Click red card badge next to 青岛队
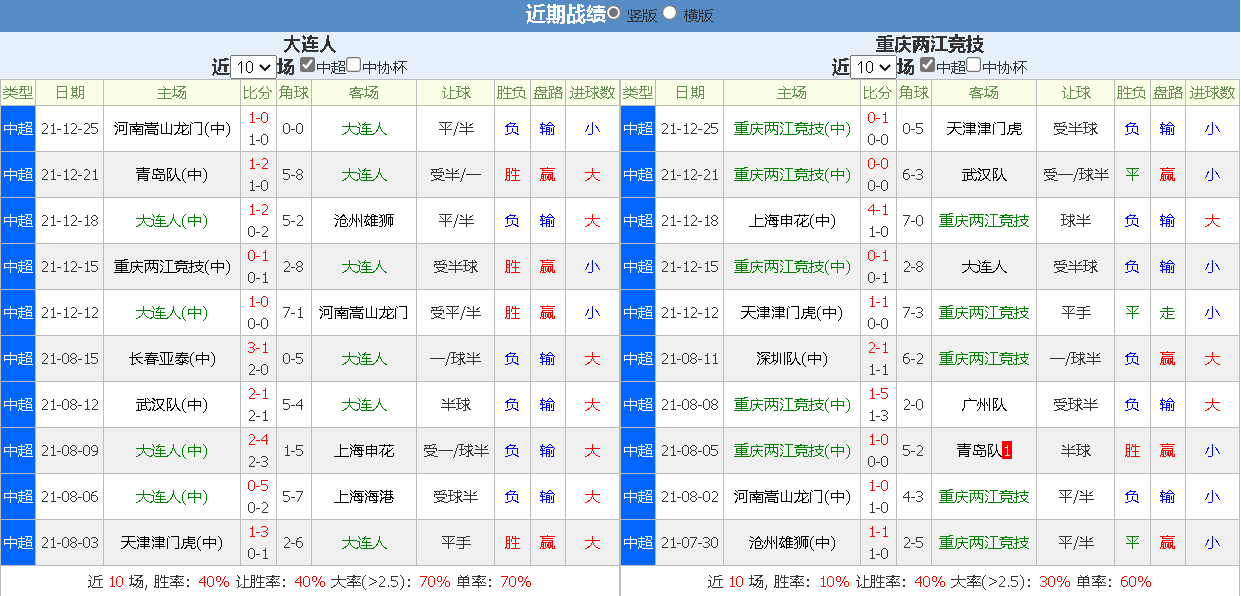Image resolution: width=1241 pixels, height=596 pixels. tap(1007, 451)
